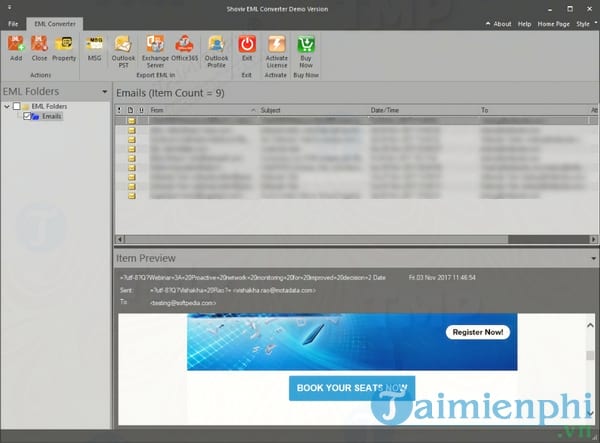The height and width of the screenshot is (443, 600).
Task: Open the About menu item
Action: point(502,24)
